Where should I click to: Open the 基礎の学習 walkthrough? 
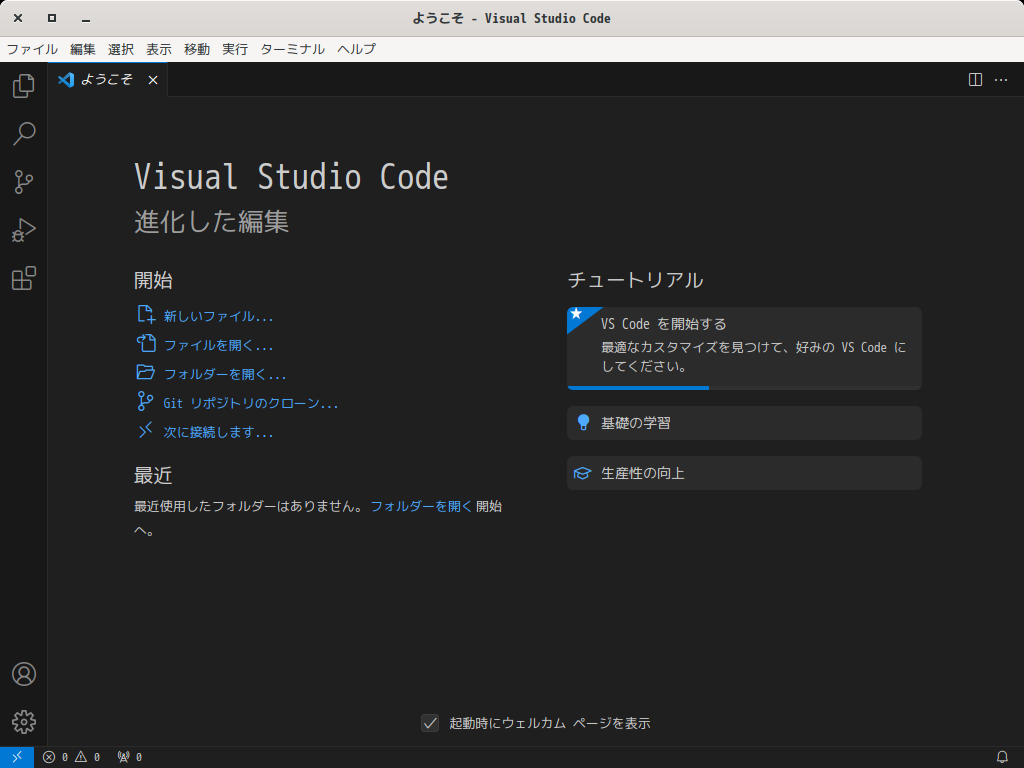point(744,423)
